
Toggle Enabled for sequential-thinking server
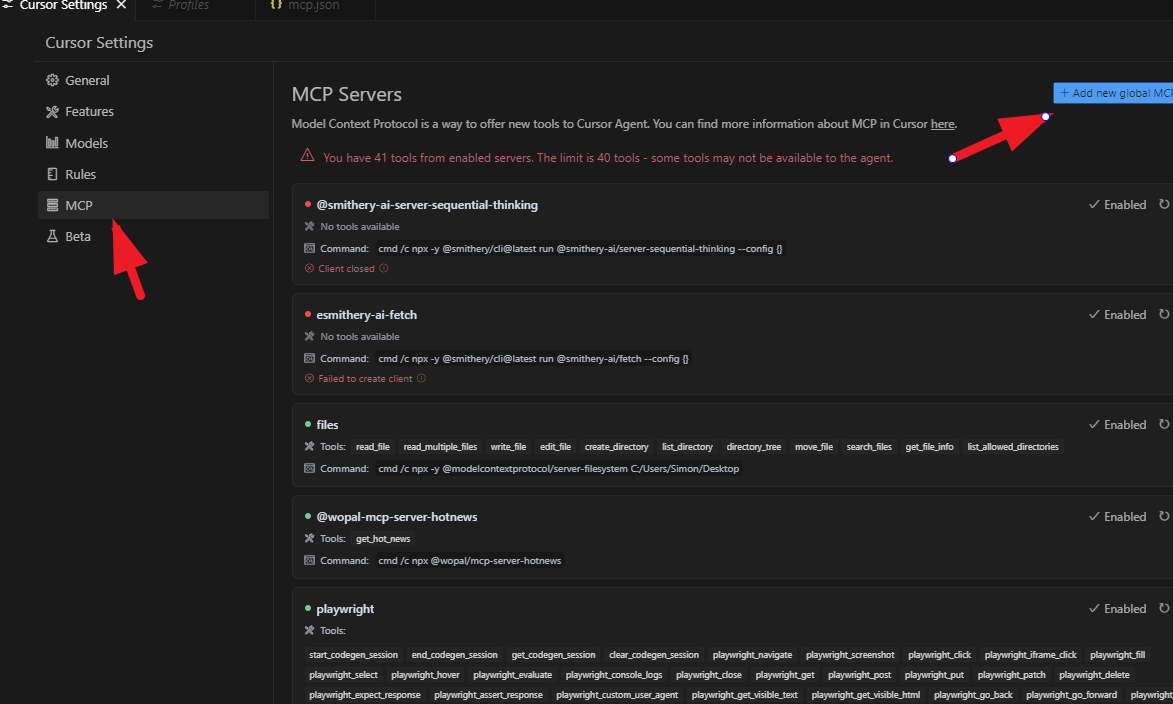pos(1118,205)
